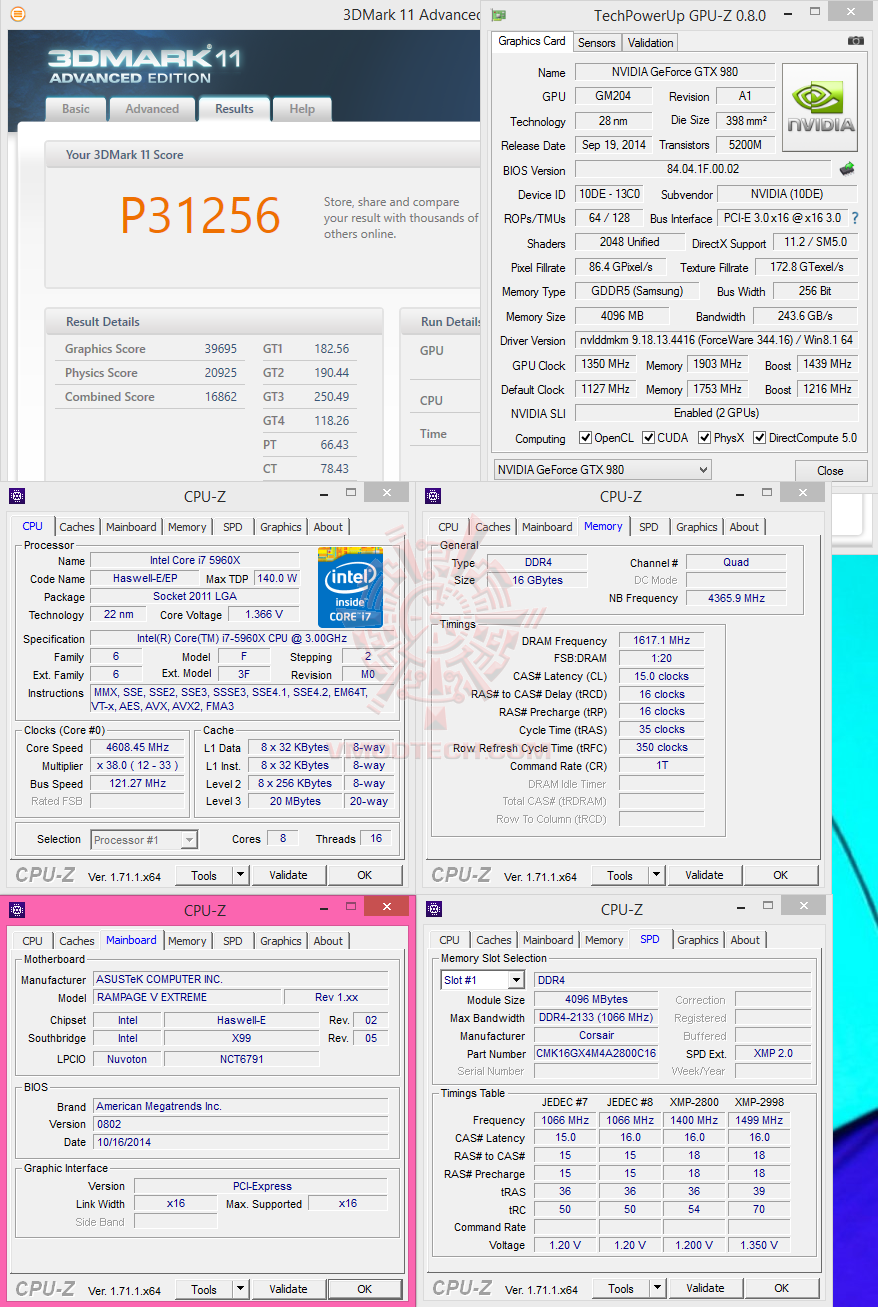Click the GPU-Z app icon in title bar
This screenshot has width=878, height=1307.
tap(499, 15)
